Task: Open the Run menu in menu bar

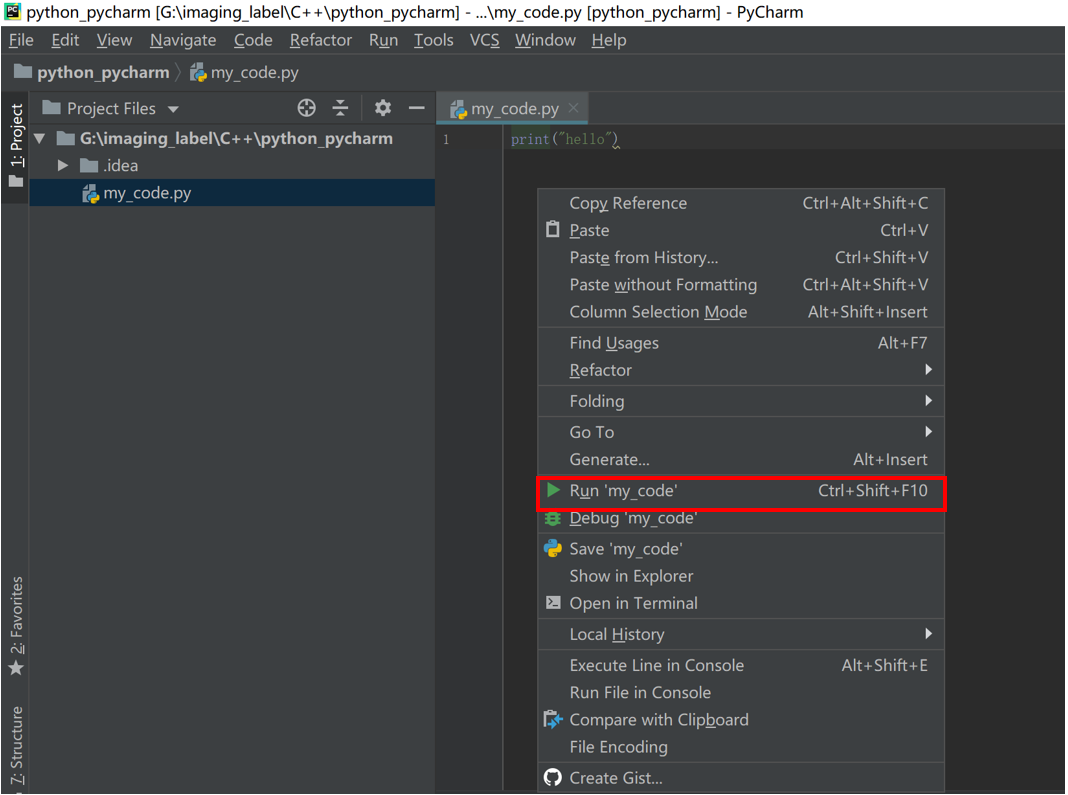Action: [383, 40]
